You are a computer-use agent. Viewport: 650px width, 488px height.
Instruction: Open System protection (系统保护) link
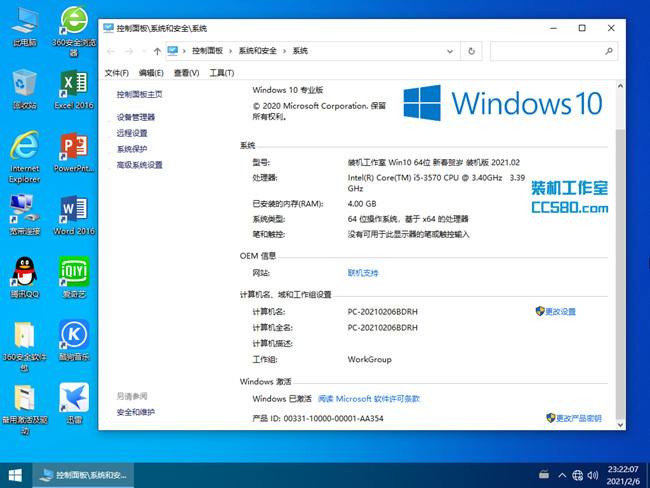click(132, 149)
